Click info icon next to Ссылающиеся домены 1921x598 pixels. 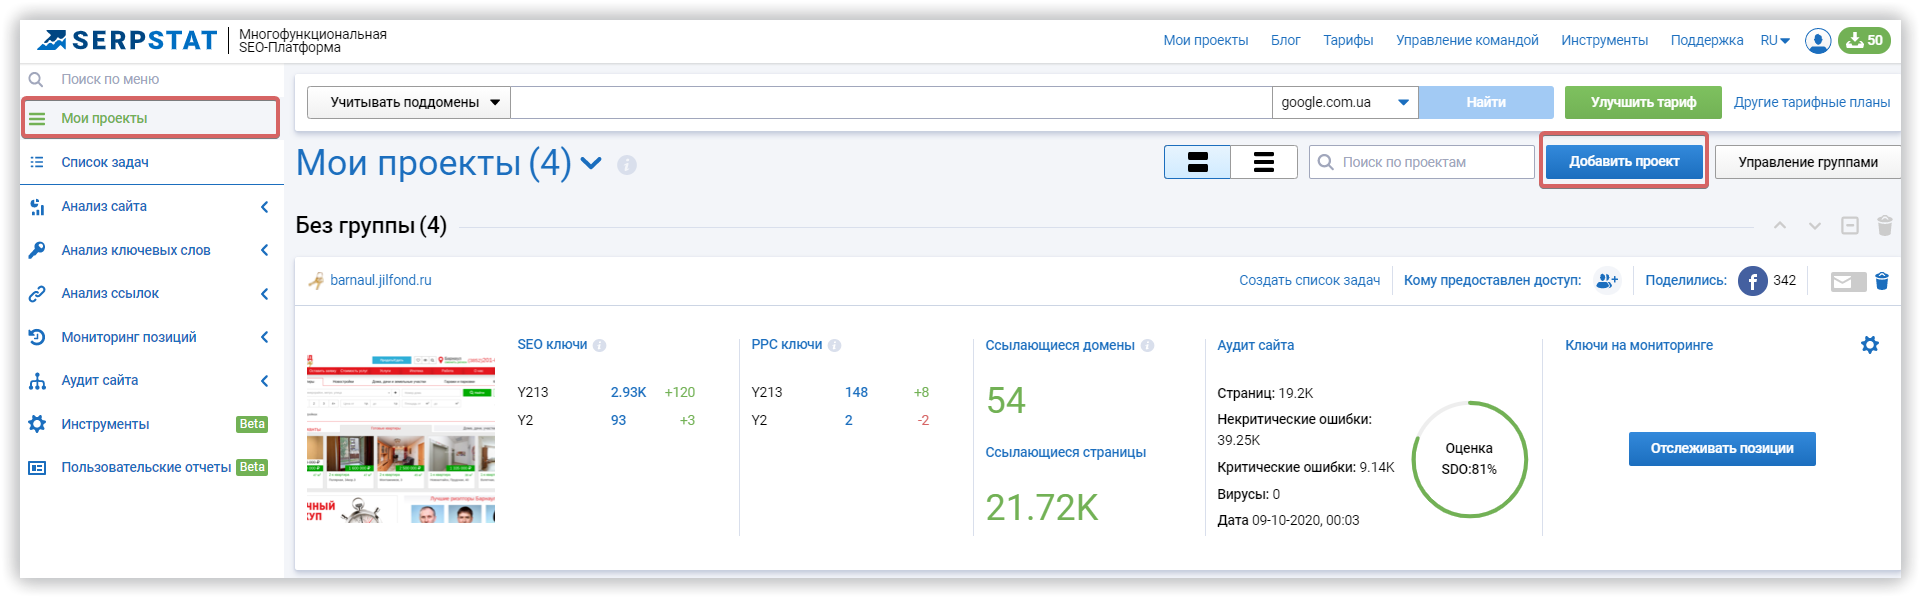point(1147,345)
